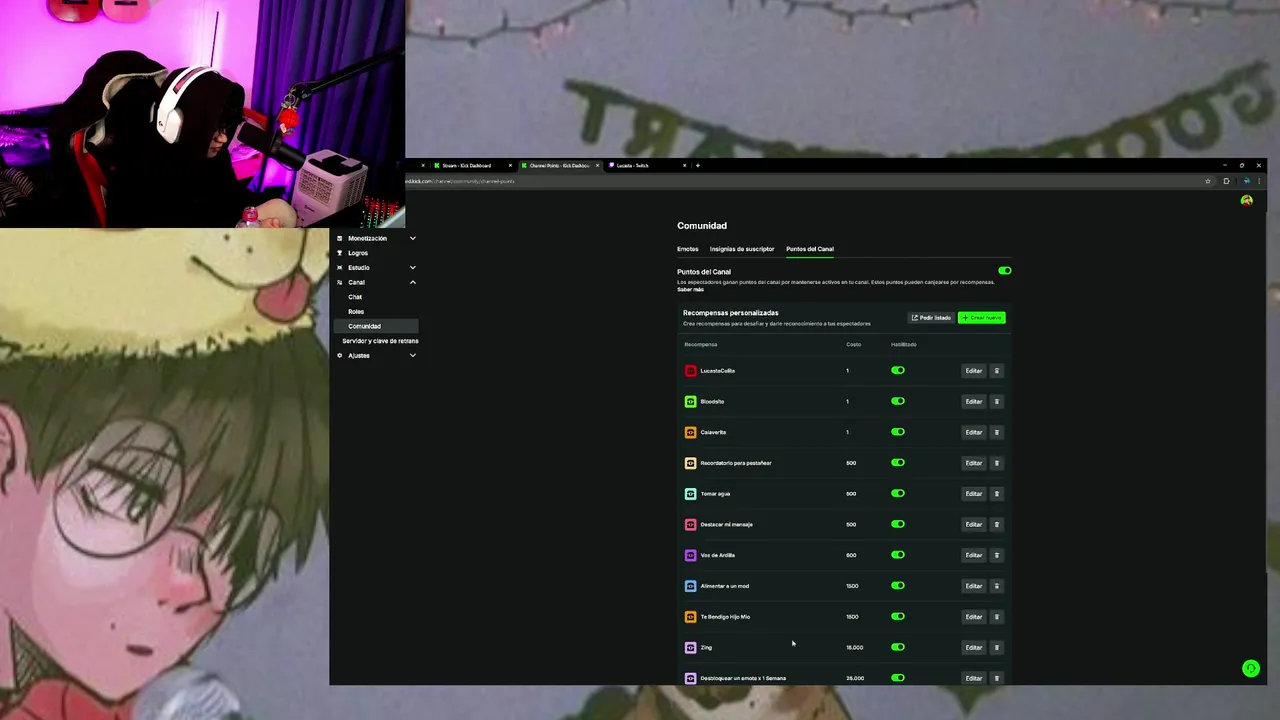The height and width of the screenshot is (720, 1280).
Task: Click the browser address bar URL
Action: pyautogui.click(x=461, y=181)
